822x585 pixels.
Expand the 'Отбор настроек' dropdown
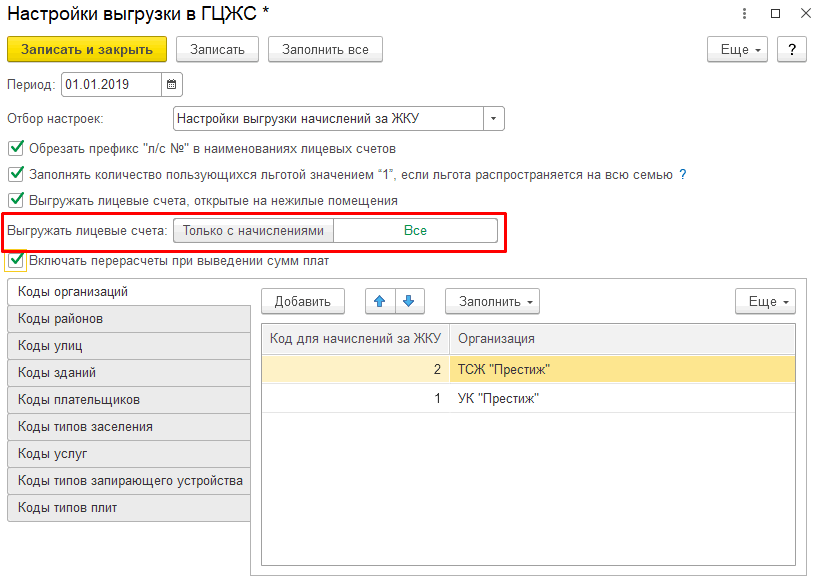click(x=494, y=119)
